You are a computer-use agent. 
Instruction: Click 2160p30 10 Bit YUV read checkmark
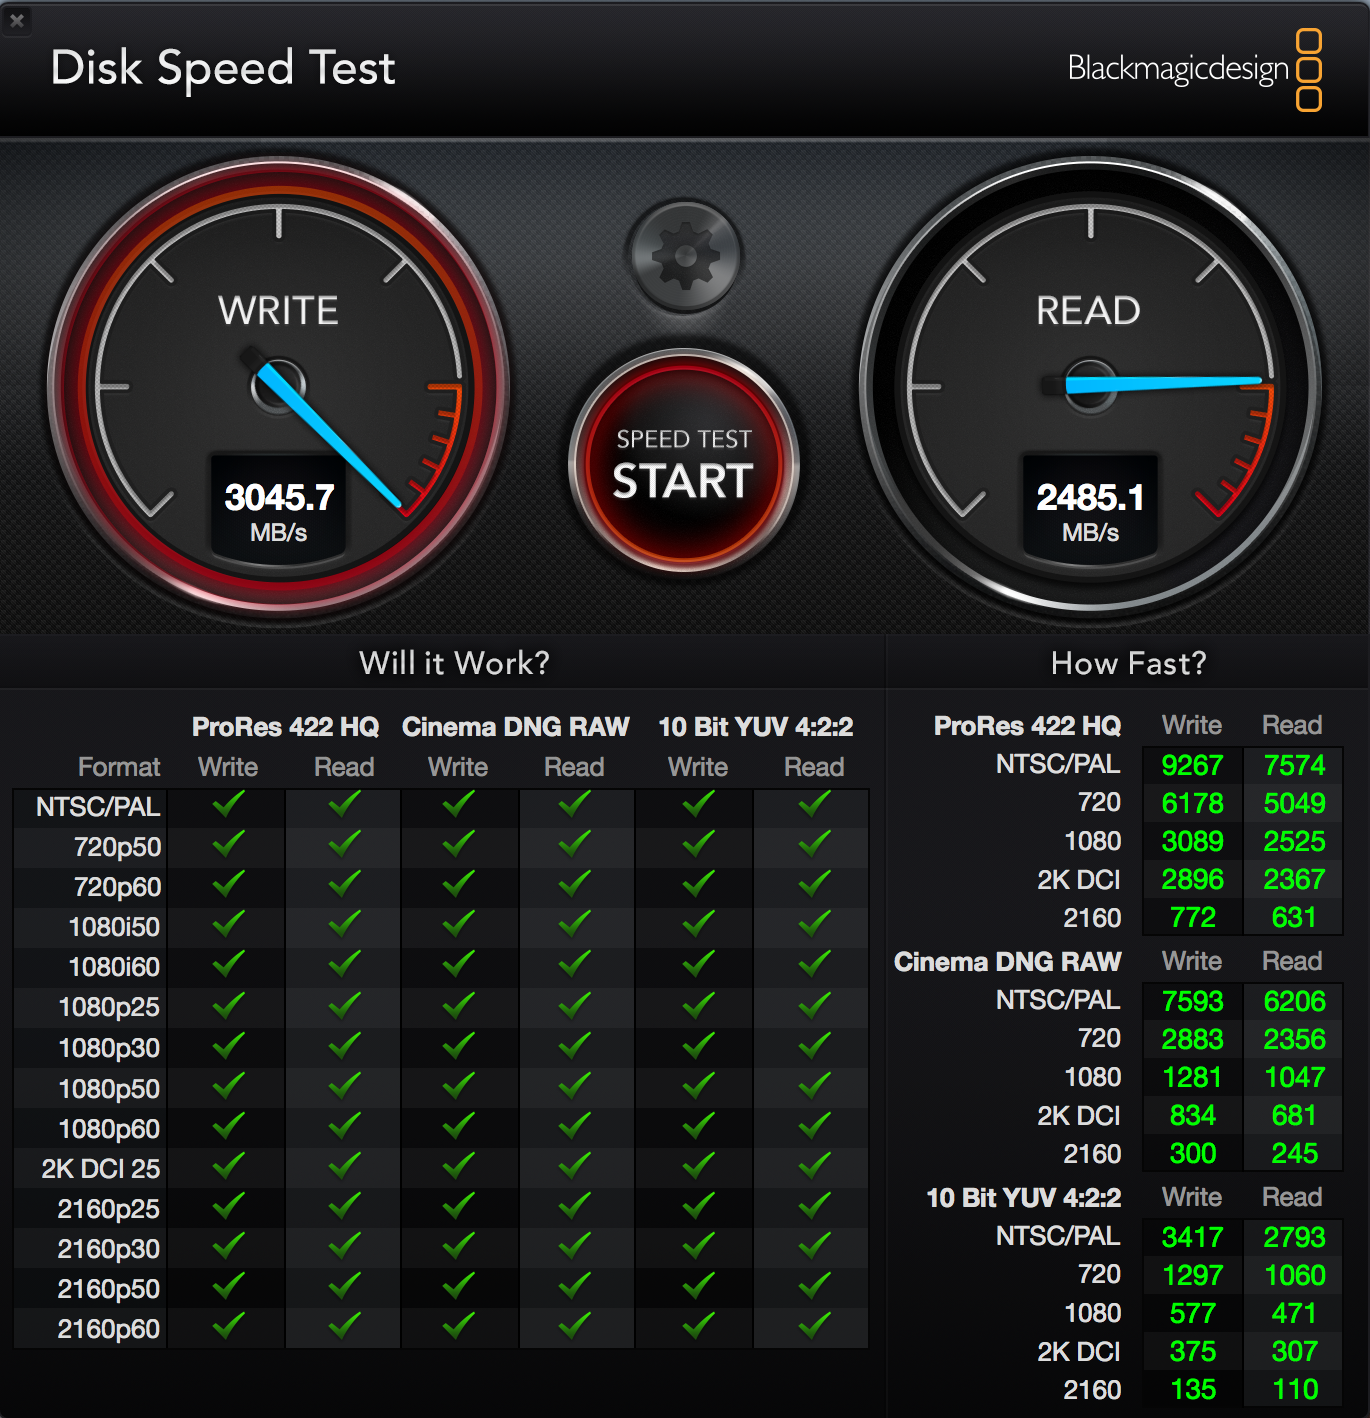(814, 1246)
